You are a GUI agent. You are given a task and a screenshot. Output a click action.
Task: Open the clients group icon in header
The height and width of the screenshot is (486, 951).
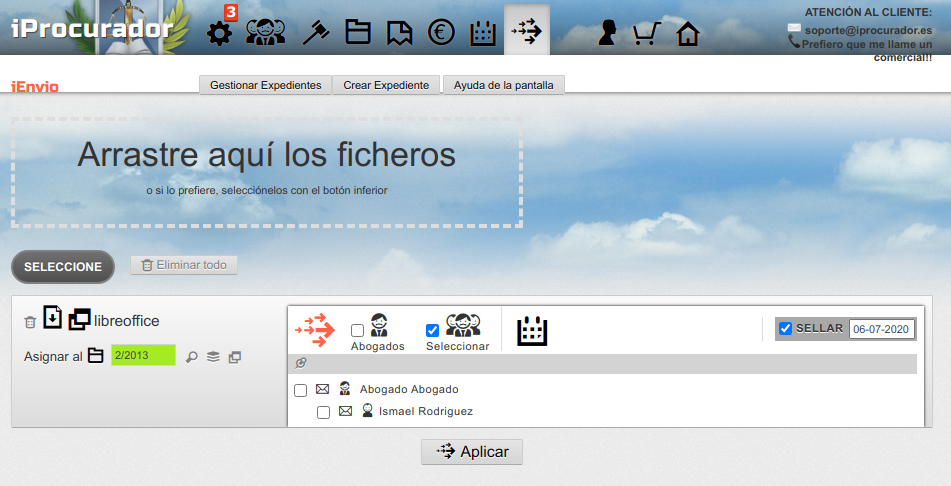tap(265, 33)
